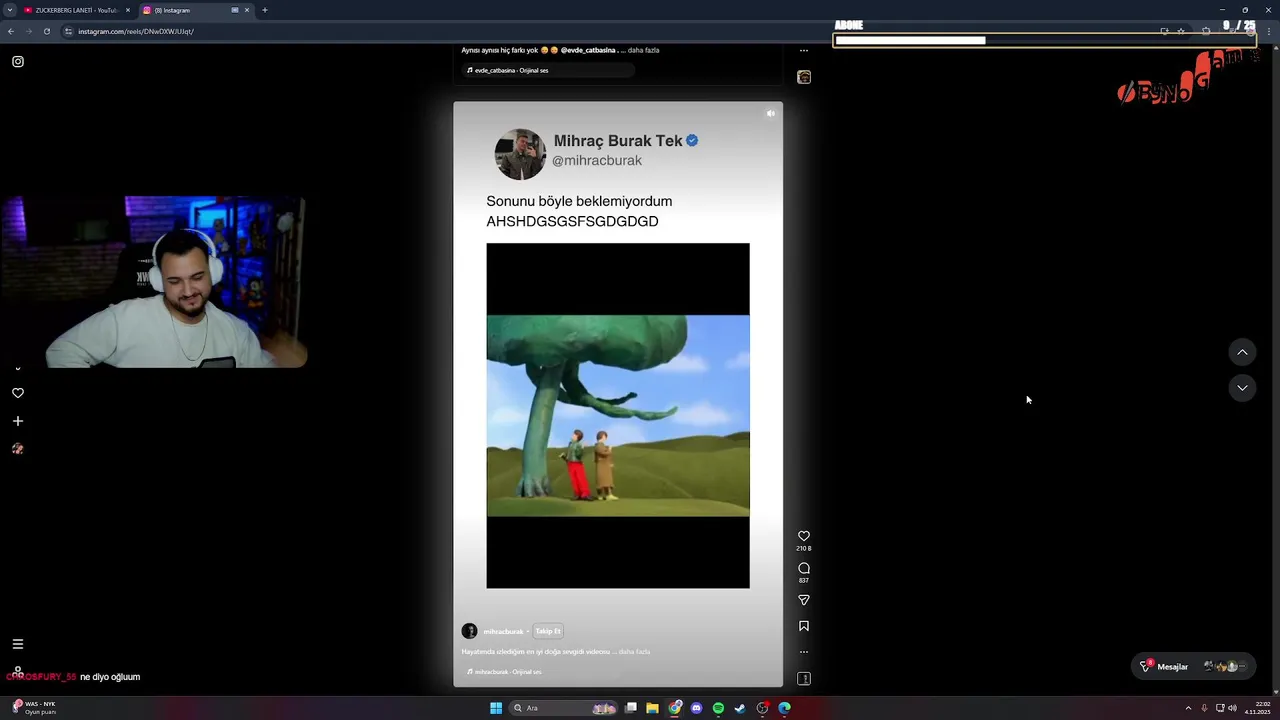Image resolution: width=1280 pixels, height=720 pixels.
Task: Go to the next reel with the down chevron
Action: click(1242, 388)
